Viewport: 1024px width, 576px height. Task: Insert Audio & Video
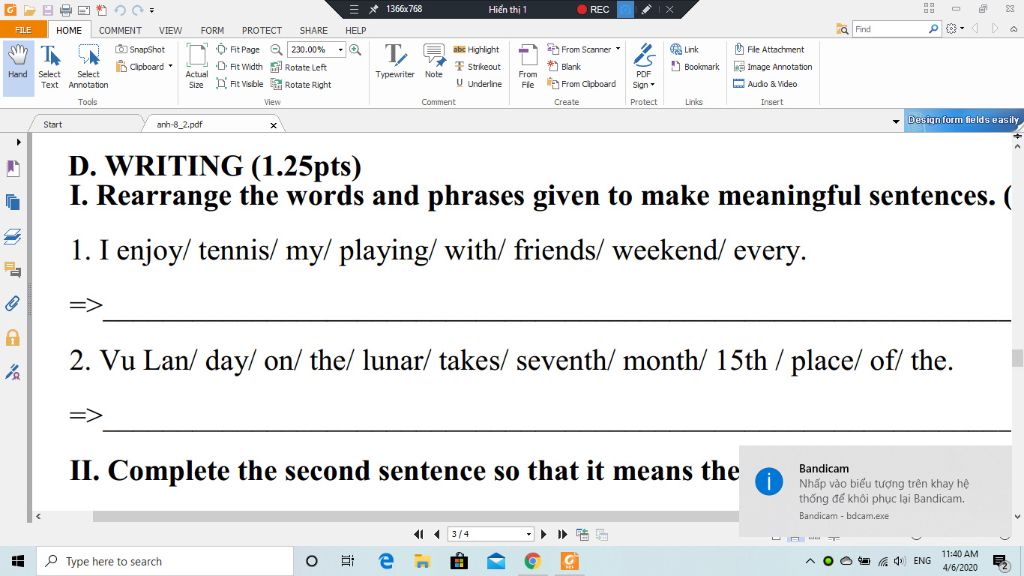pyautogui.click(x=765, y=84)
